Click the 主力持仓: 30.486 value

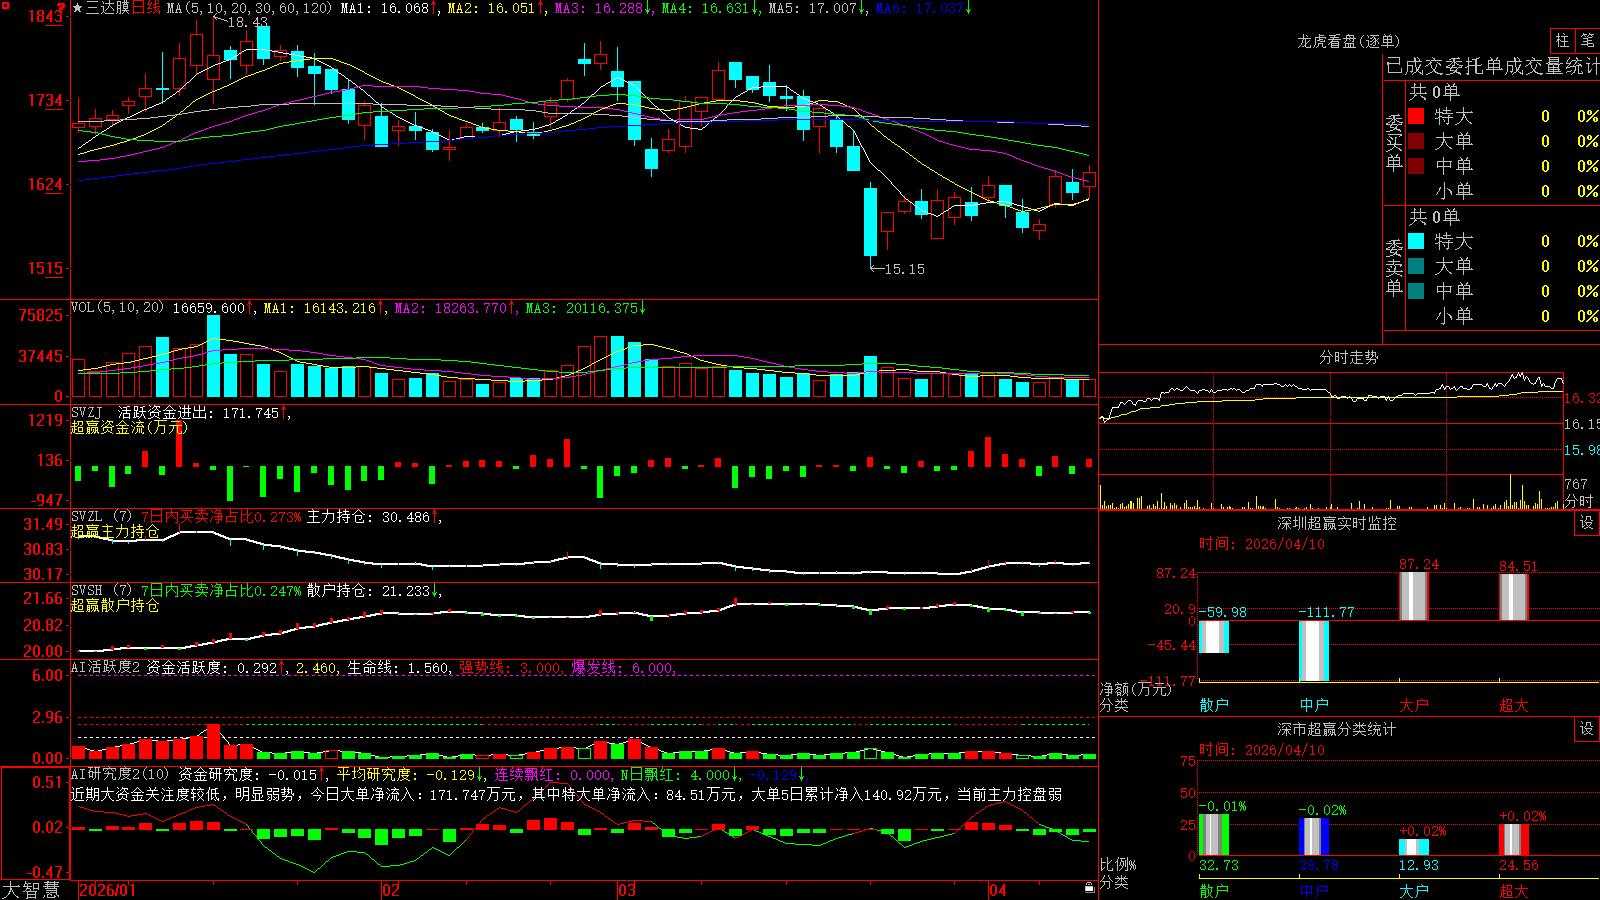coord(368,517)
